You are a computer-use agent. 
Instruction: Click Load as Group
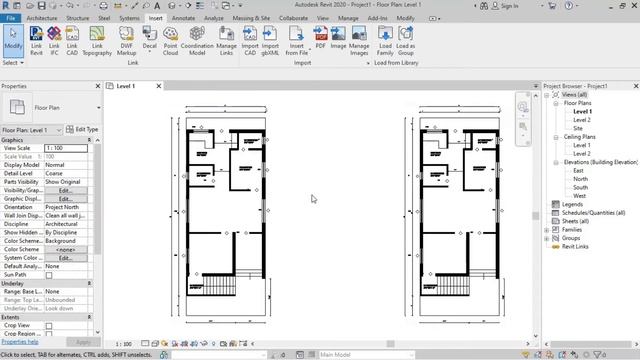click(405, 41)
